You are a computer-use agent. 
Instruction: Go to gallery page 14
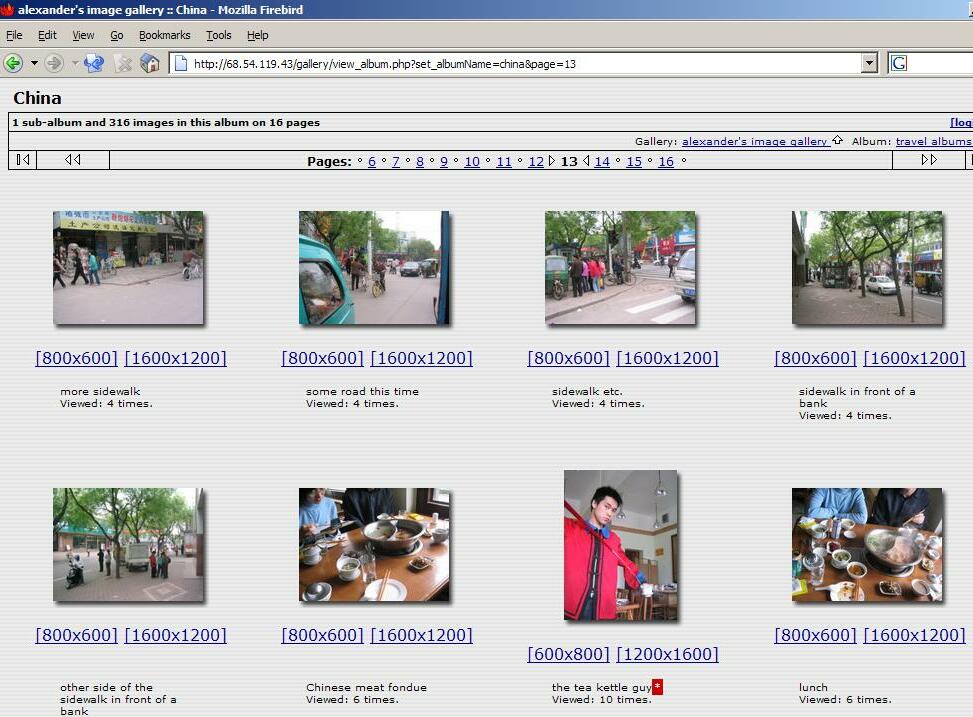(601, 161)
